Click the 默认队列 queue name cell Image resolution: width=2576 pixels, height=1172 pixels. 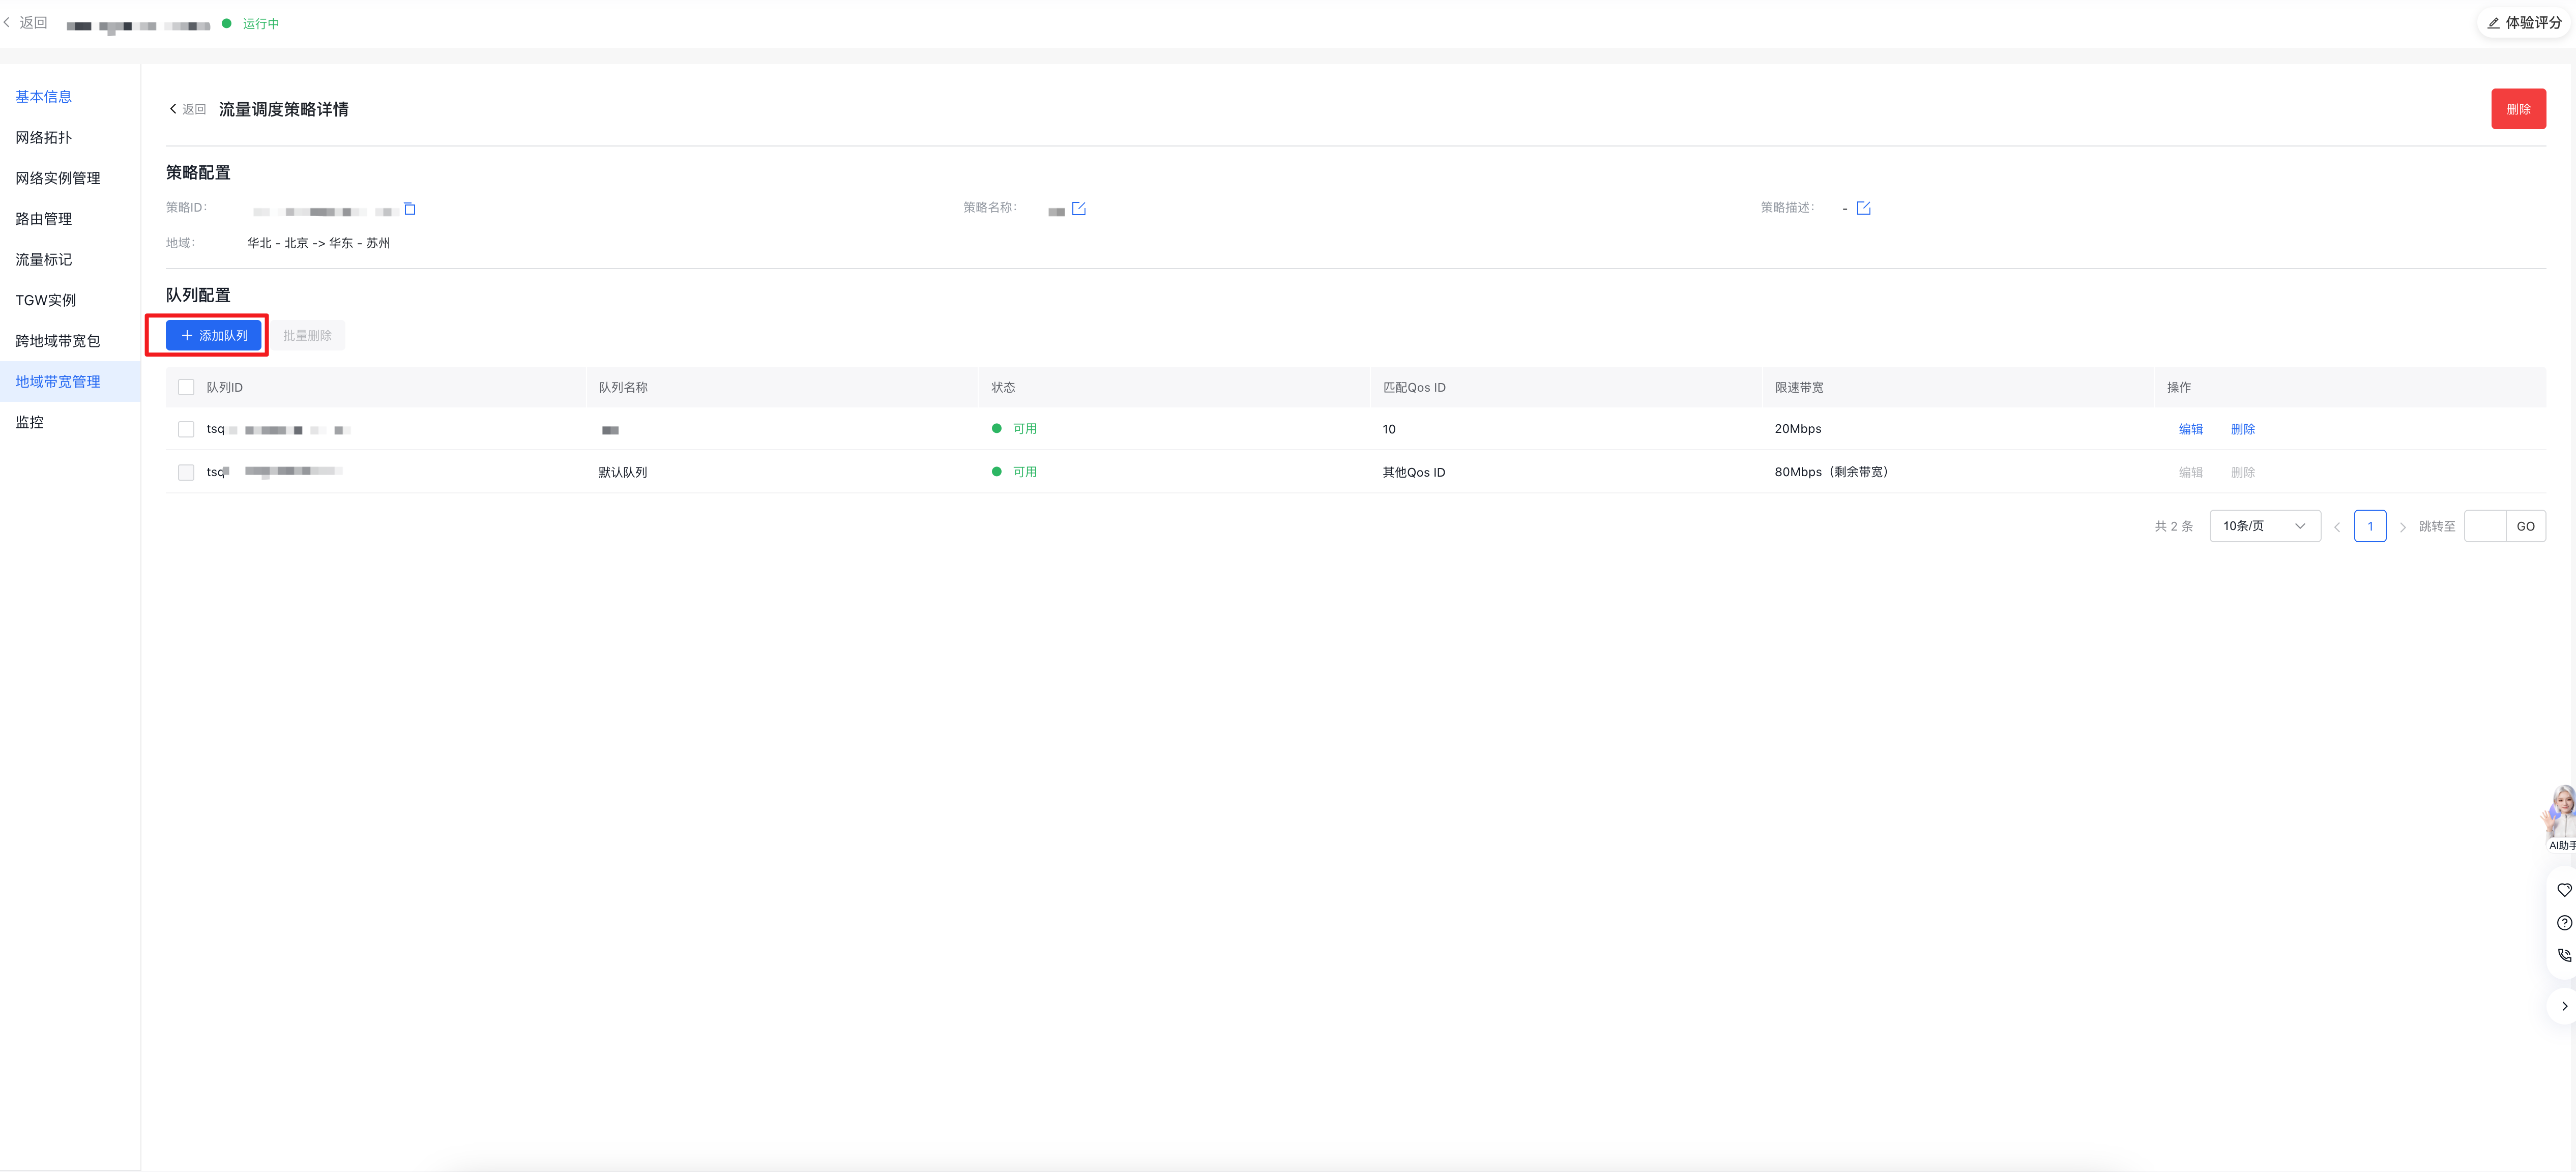tap(623, 472)
